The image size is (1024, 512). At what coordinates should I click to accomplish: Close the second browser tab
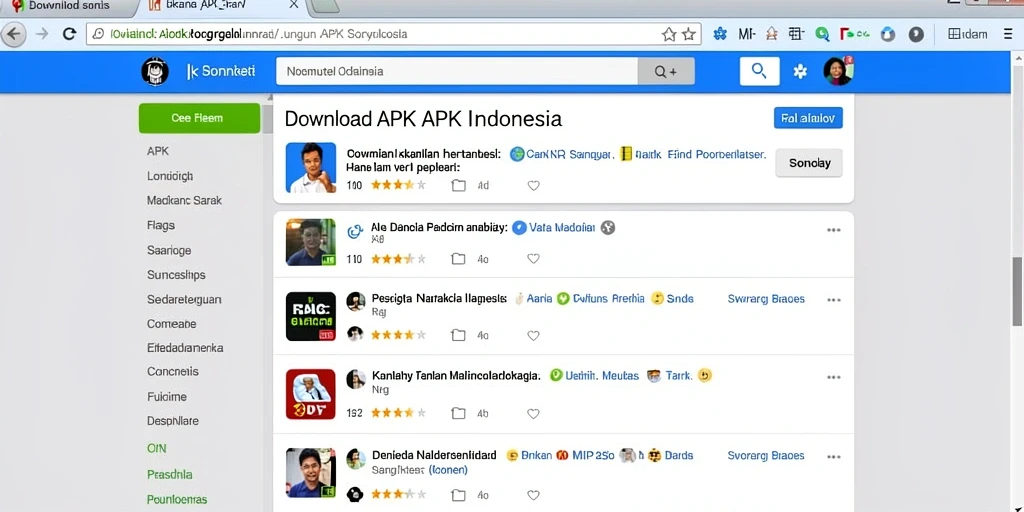click(293, 5)
